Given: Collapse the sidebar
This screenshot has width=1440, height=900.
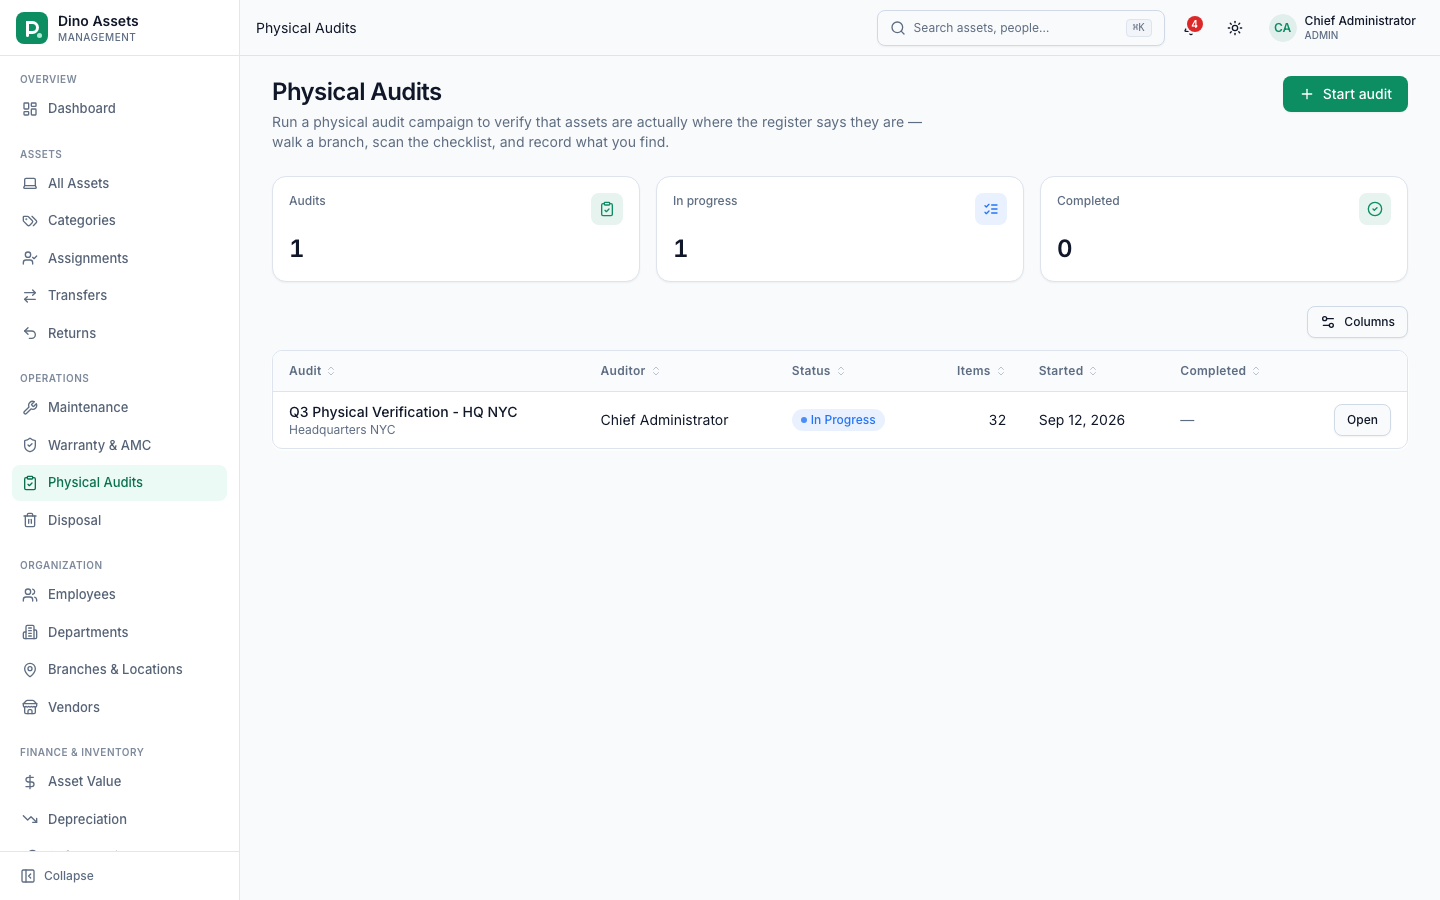Looking at the screenshot, I should click(58, 876).
